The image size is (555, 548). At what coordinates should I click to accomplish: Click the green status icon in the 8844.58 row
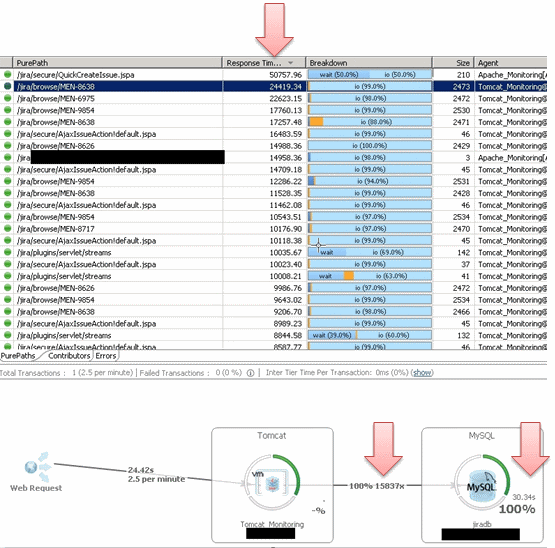7,335
